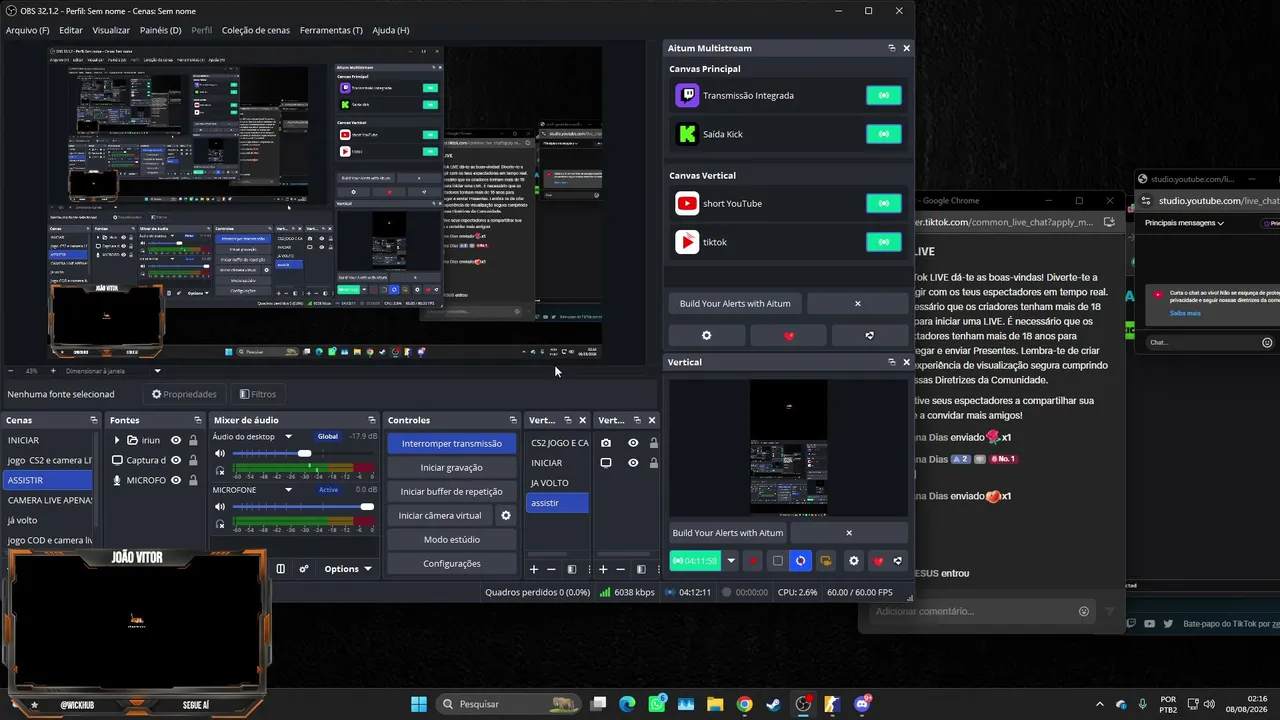Click the Windows taskbar Pesquisar search box
Image resolution: width=1280 pixels, height=720 pixels.
(x=508, y=704)
